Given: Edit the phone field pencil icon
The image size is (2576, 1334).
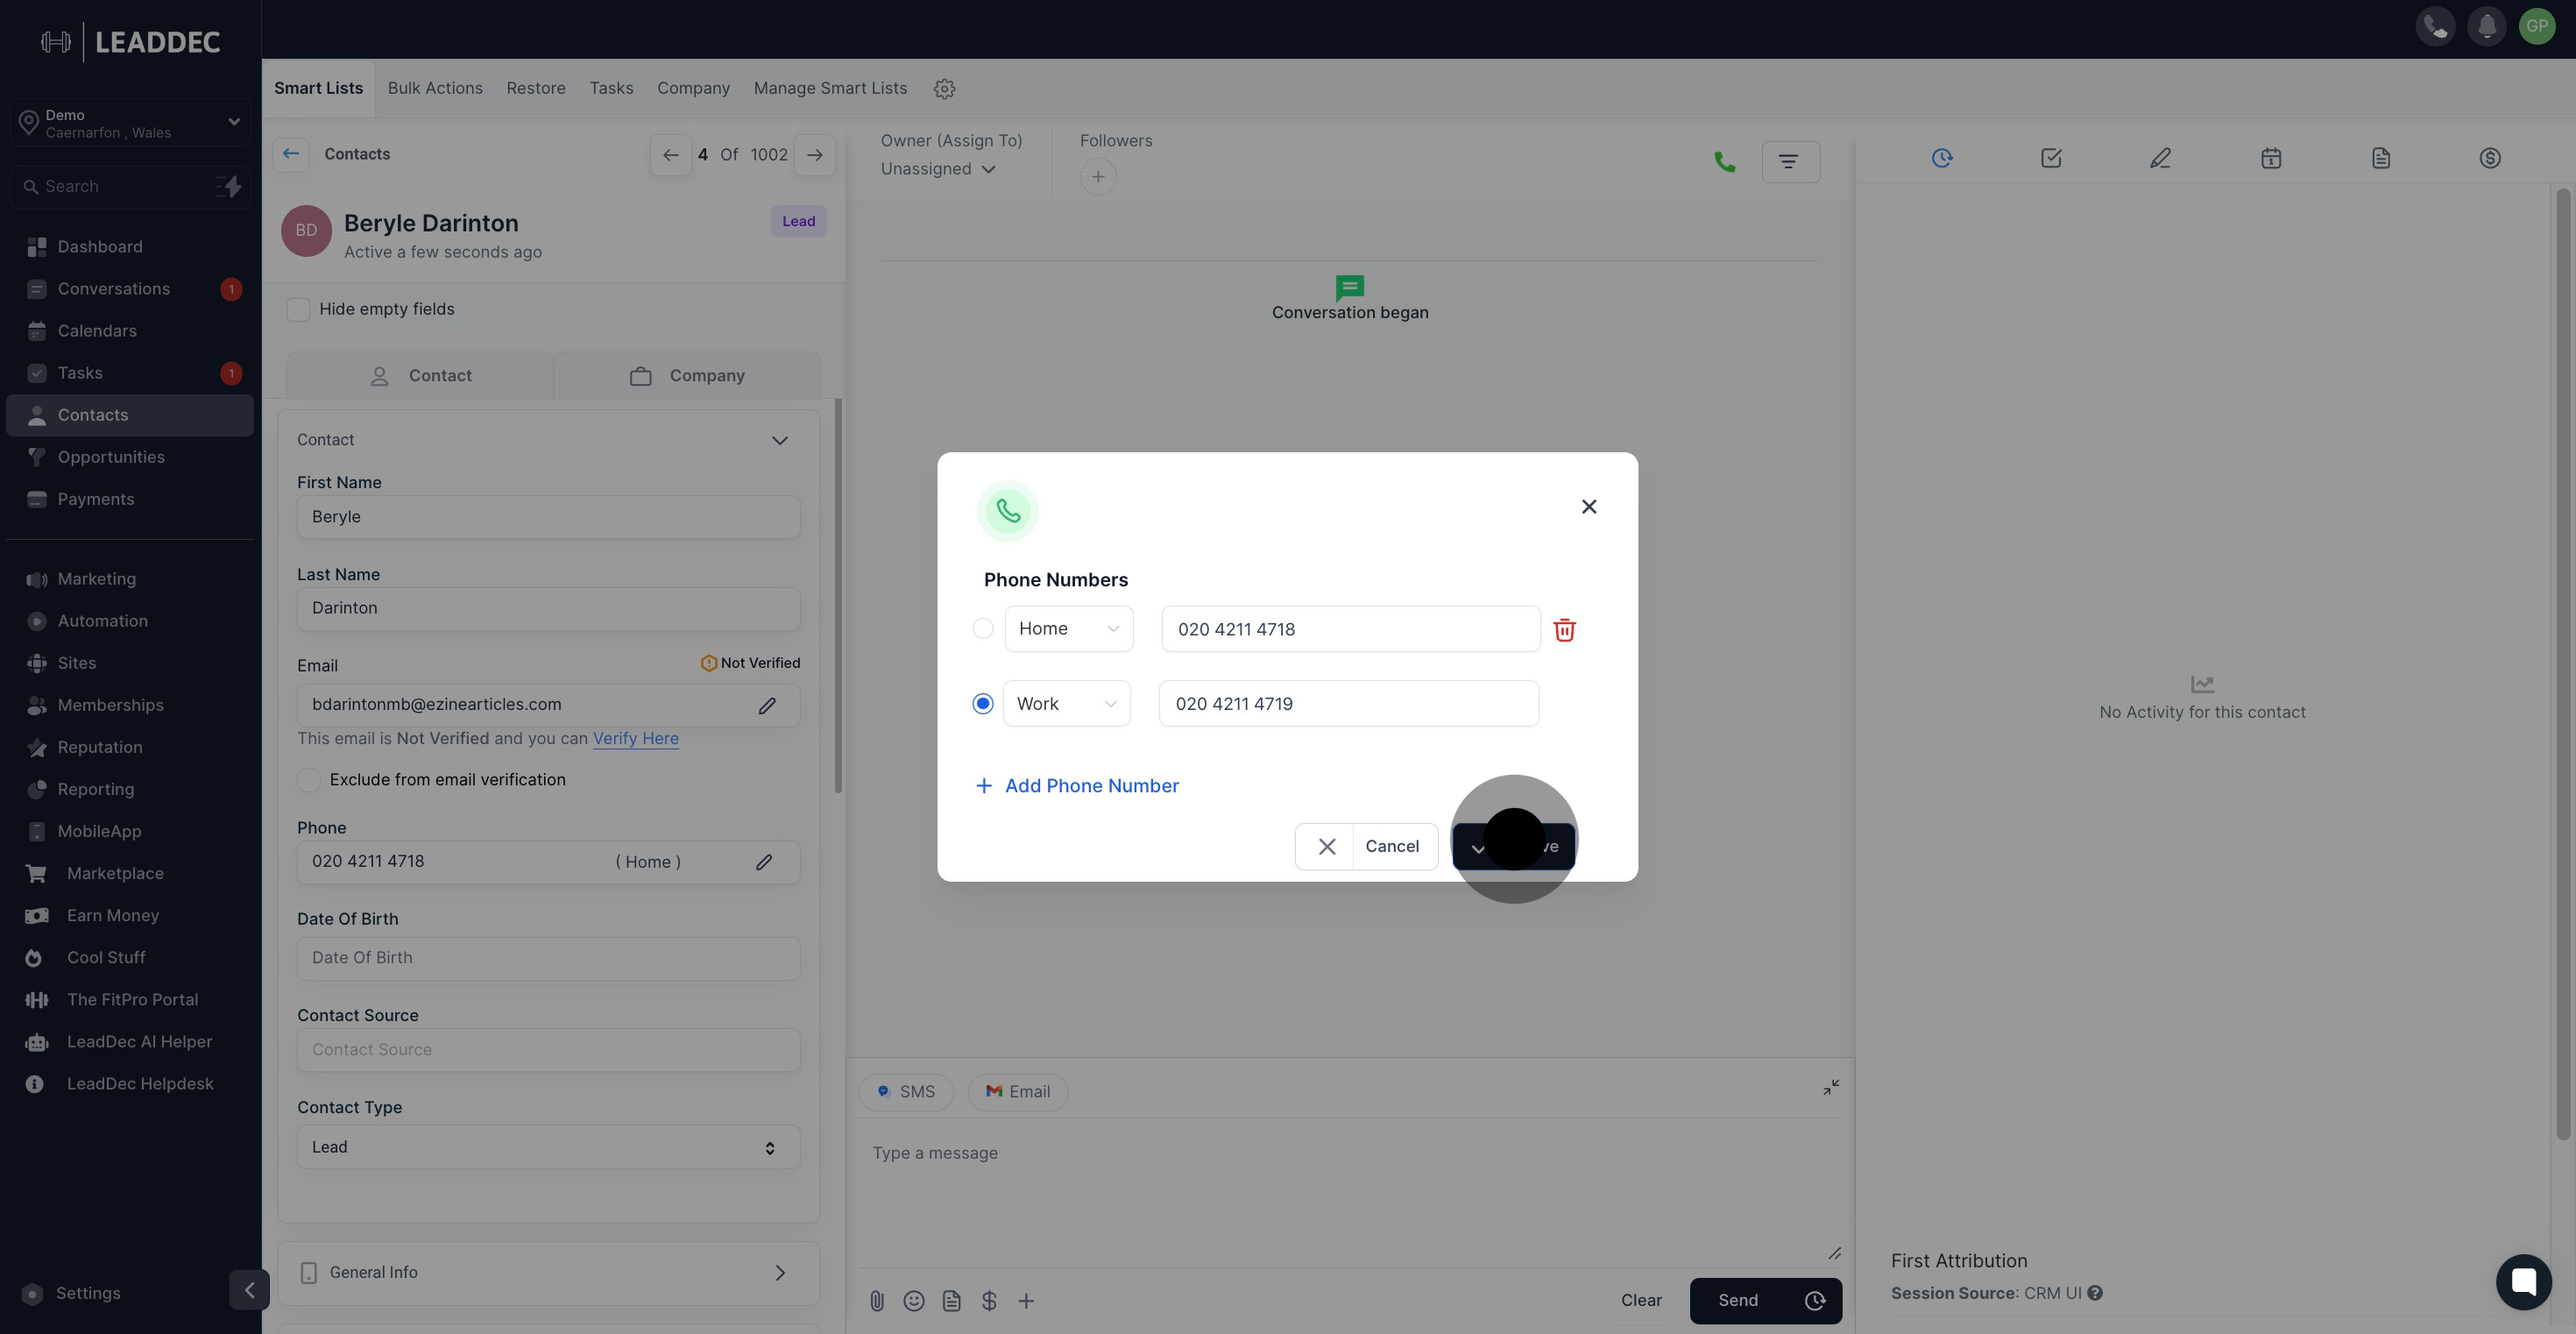Looking at the screenshot, I should [x=764, y=862].
